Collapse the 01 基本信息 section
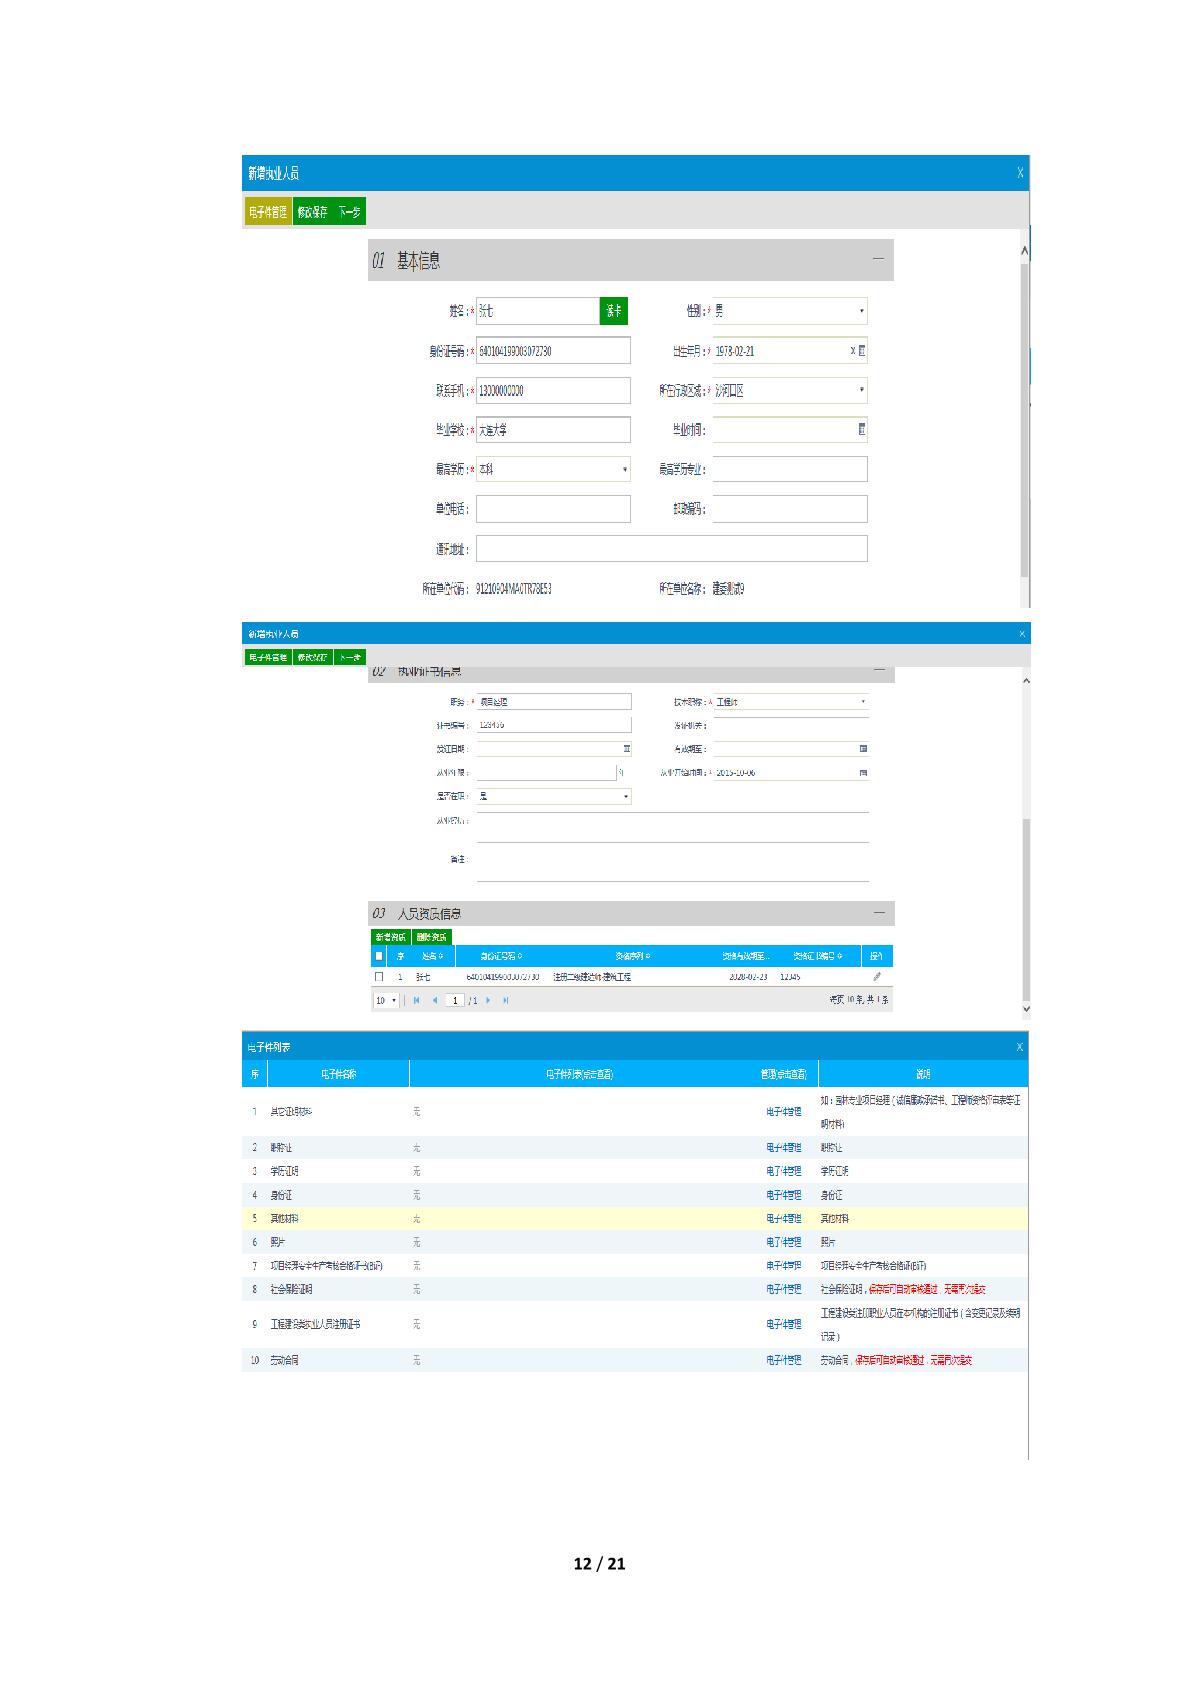 click(878, 259)
